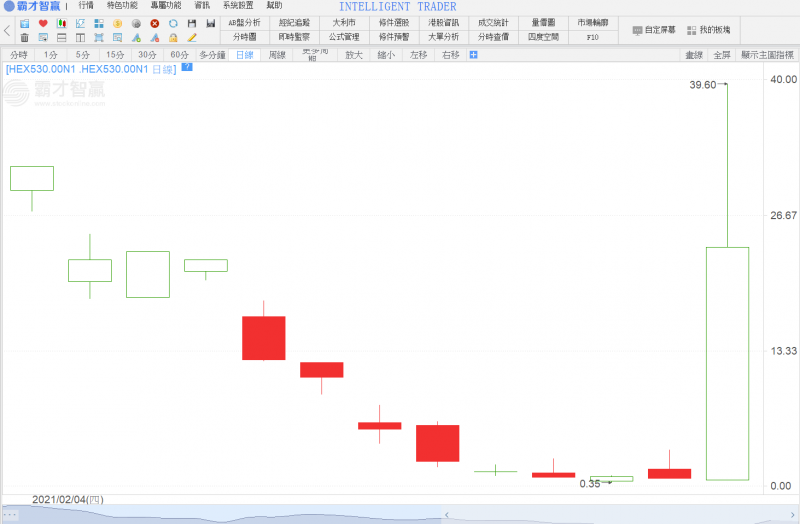Click the candlestick chart icon in toolbar
The height and width of the screenshot is (524, 800).
(61, 23)
